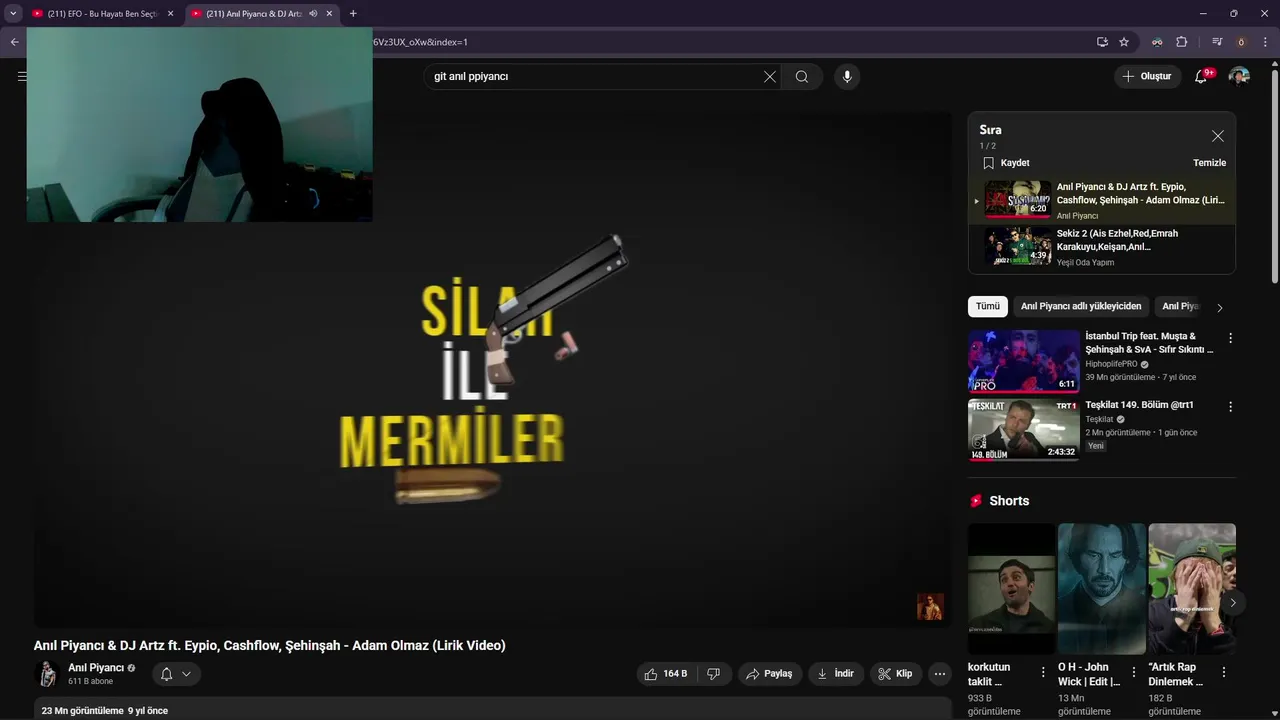Open more actions three-dot button below video
This screenshot has height=720, width=1280.
coord(940,674)
